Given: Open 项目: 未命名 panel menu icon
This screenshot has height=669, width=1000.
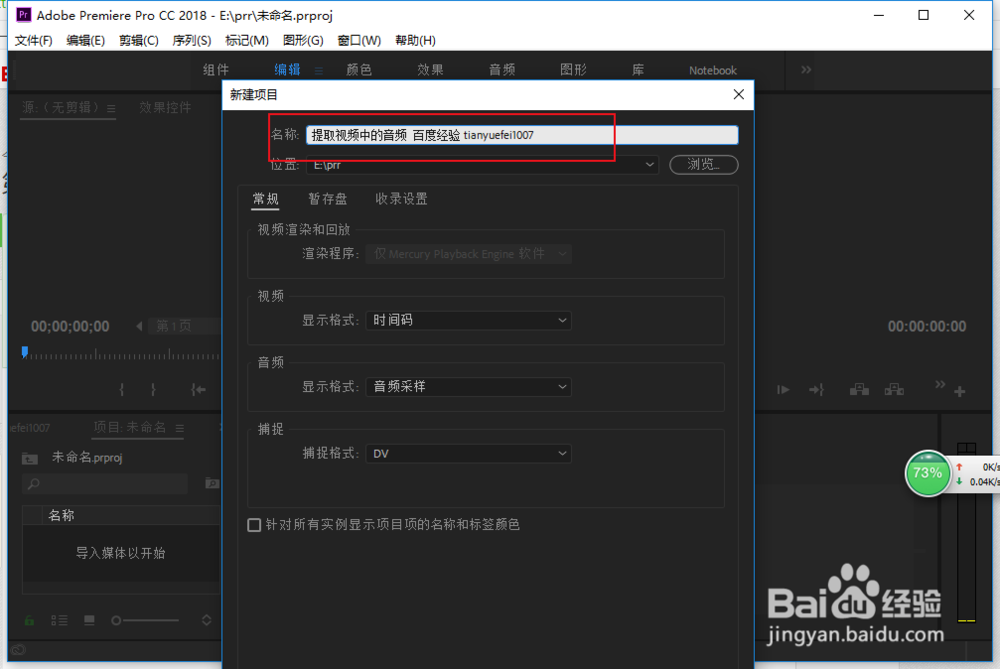Looking at the screenshot, I should pos(180,428).
